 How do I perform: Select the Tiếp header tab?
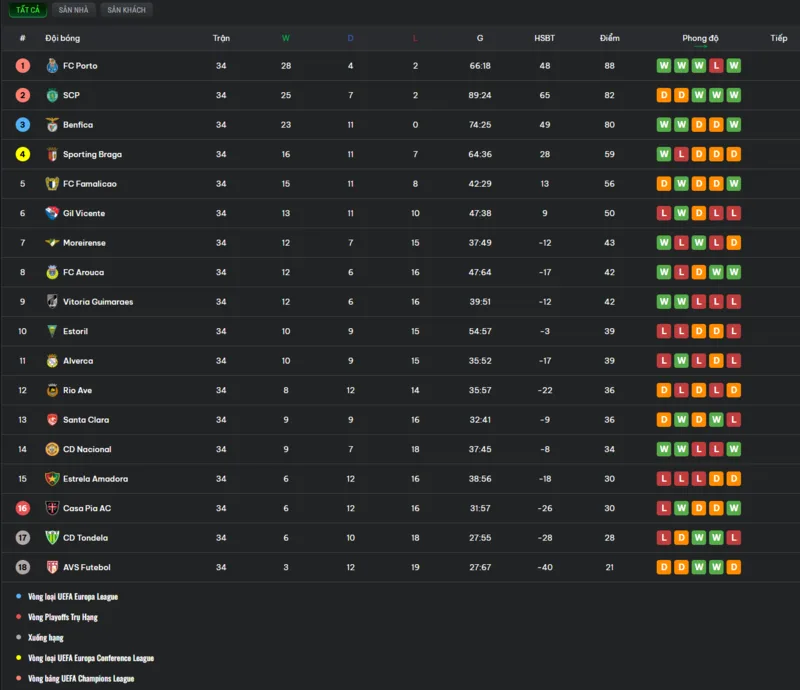pos(779,38)
